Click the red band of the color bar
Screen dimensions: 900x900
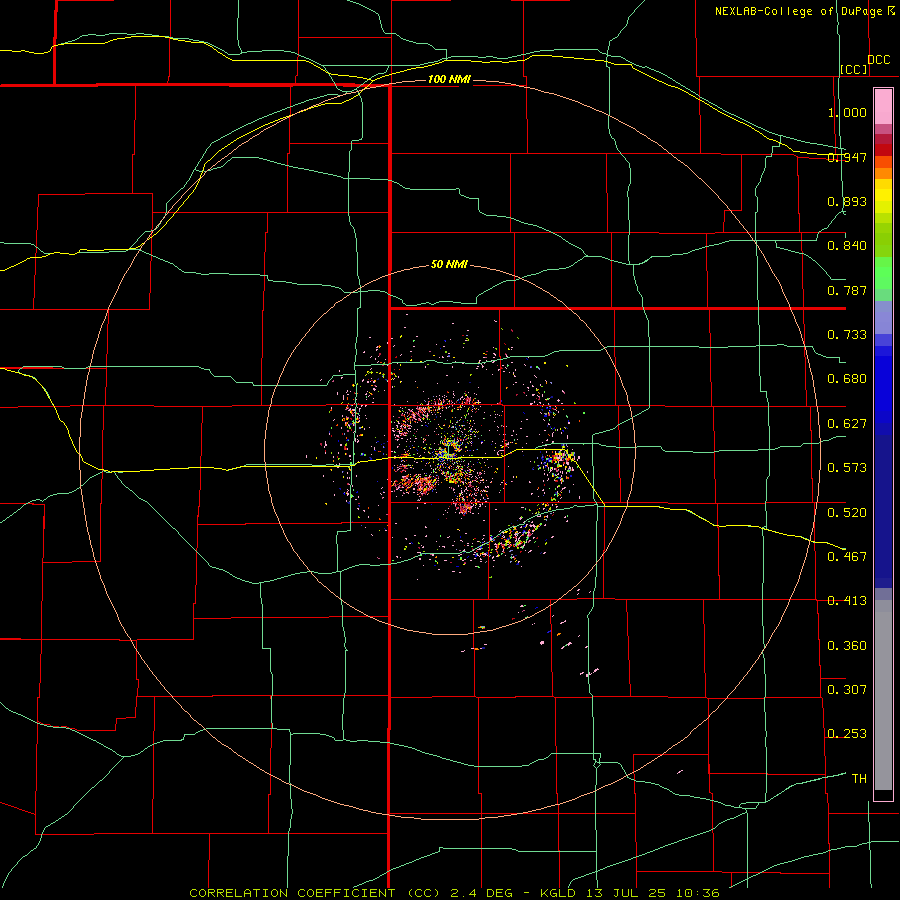883,149
